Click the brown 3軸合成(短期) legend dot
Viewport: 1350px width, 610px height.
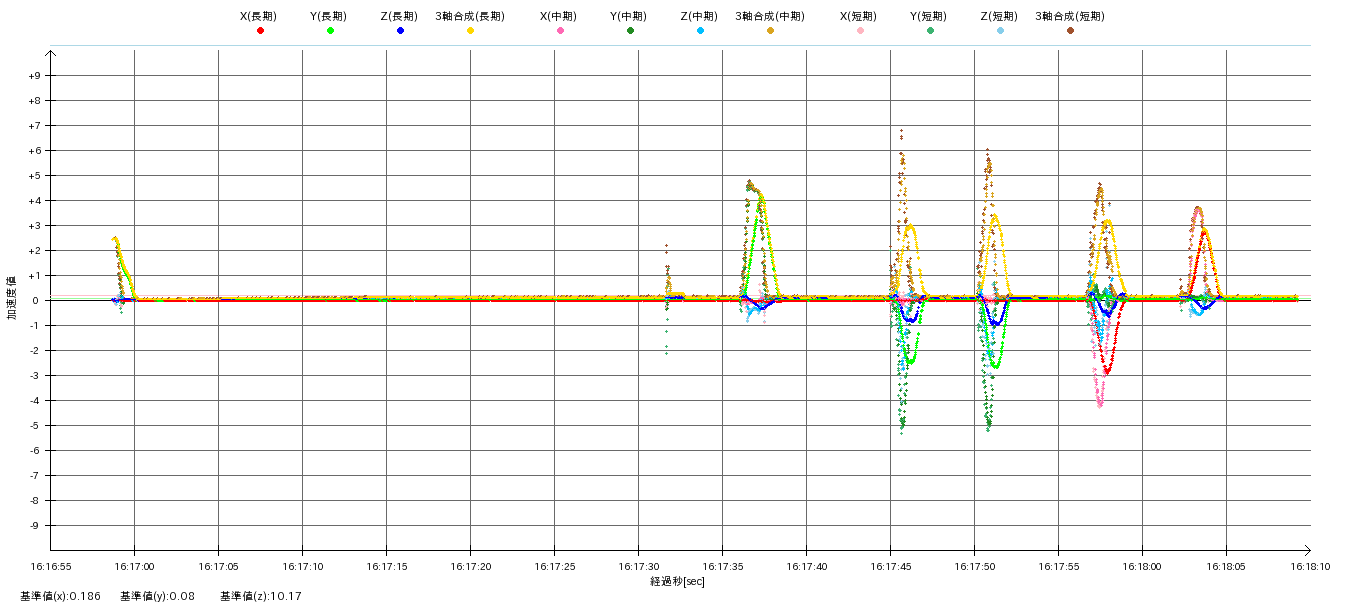pos(1070,31)
